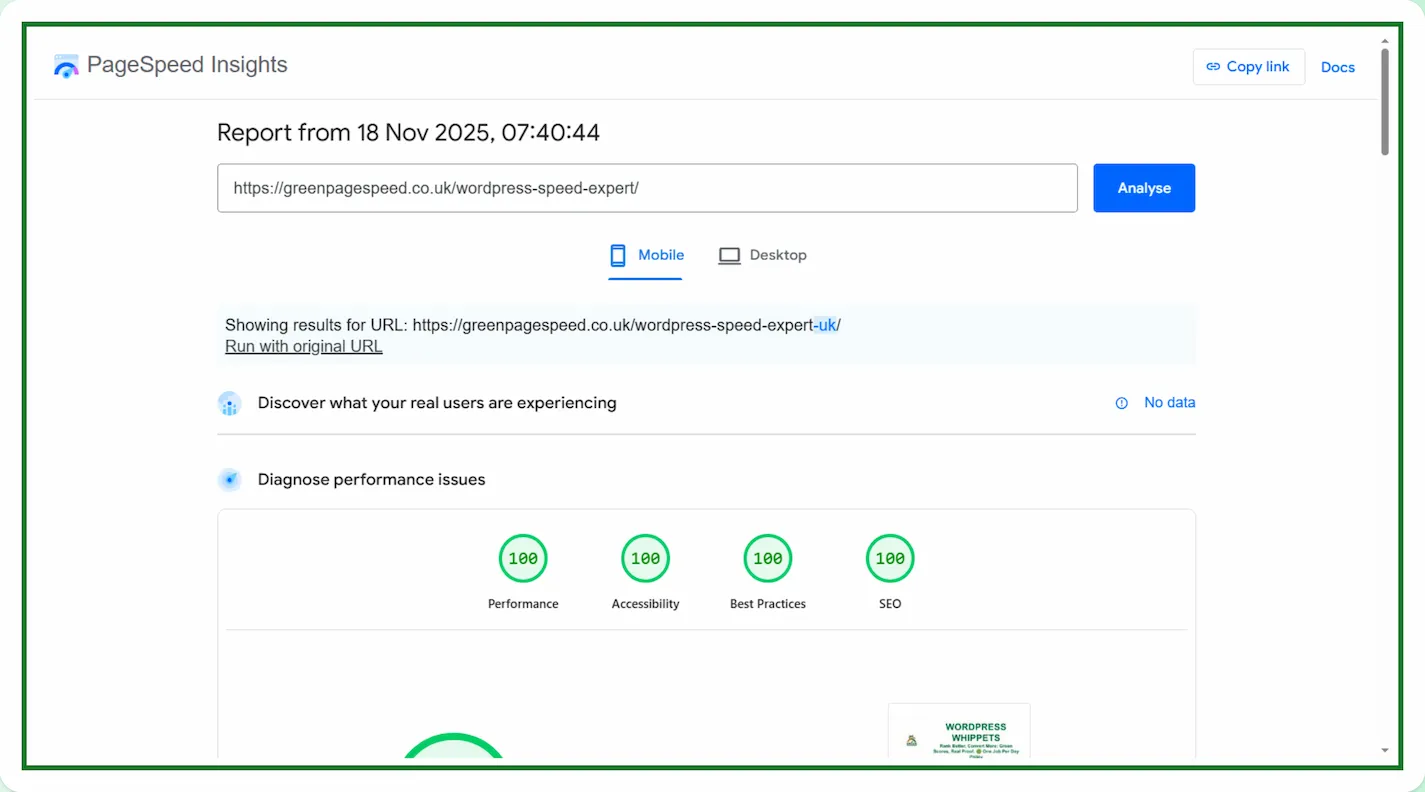The width and height of the screenshot is (1425, 792).
Task: Select the SEO score gauge
Action: pyautogui.click(x=890, y=559)
